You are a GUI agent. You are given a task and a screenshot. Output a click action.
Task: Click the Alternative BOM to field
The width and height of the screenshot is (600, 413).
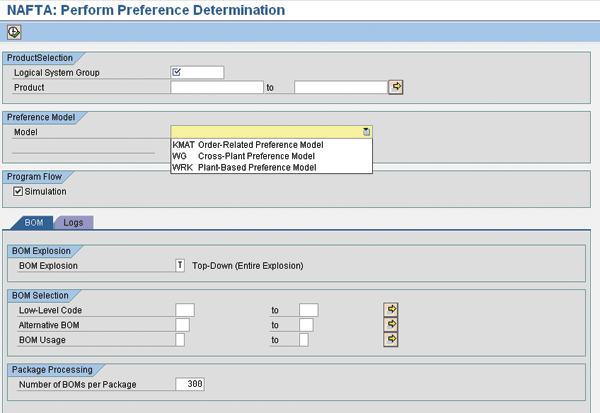click(x=306, y=325)
